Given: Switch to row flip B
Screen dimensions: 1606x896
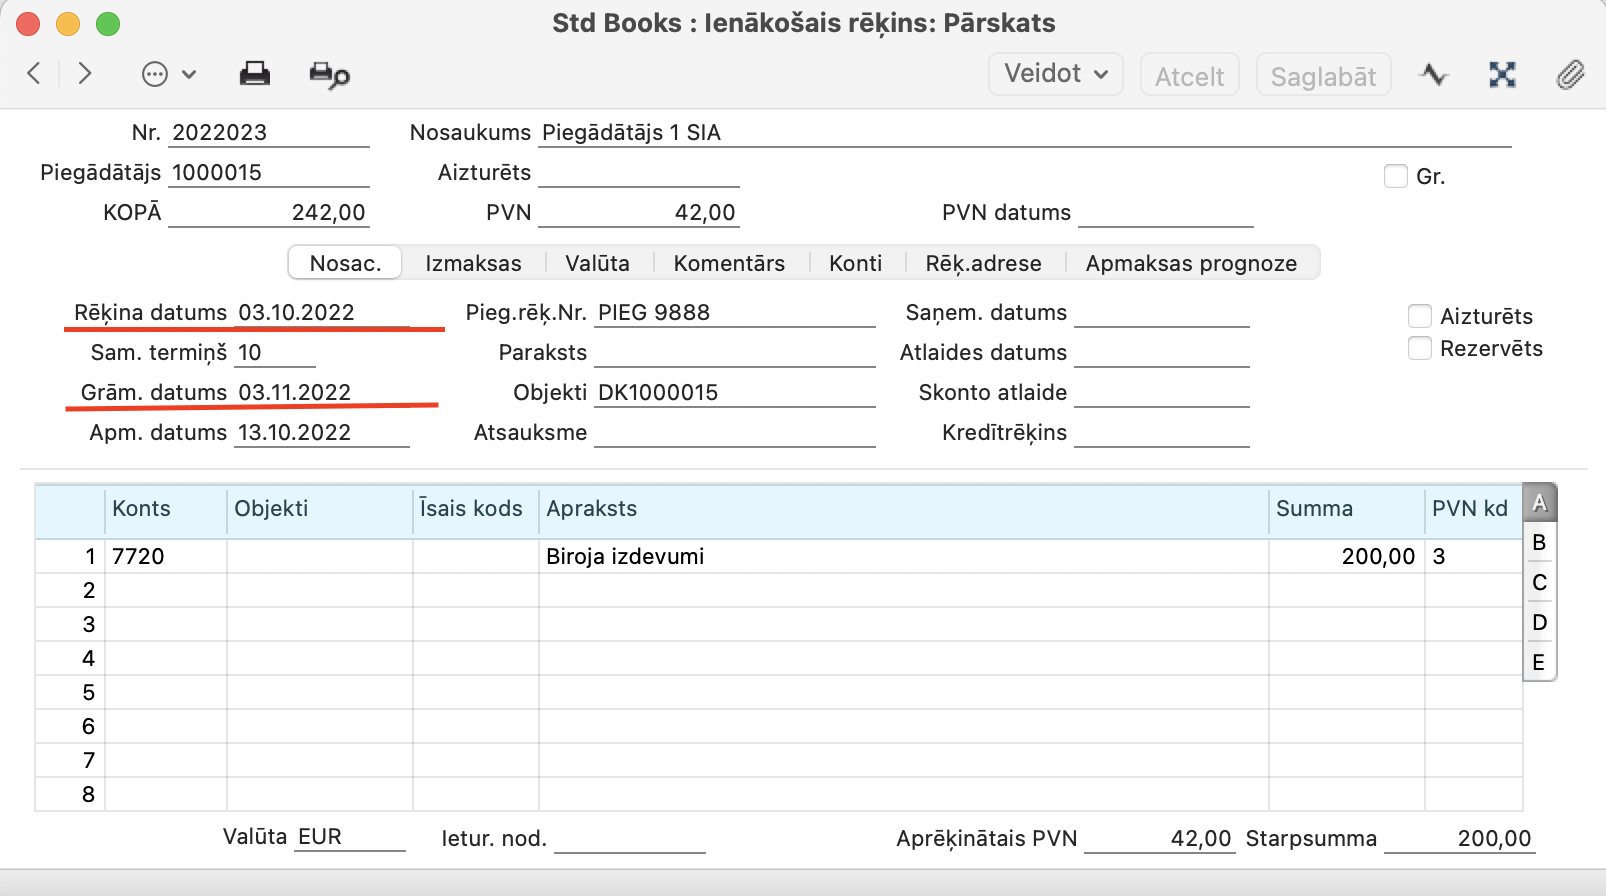Looking at the screenshot, I should 1539,543.
